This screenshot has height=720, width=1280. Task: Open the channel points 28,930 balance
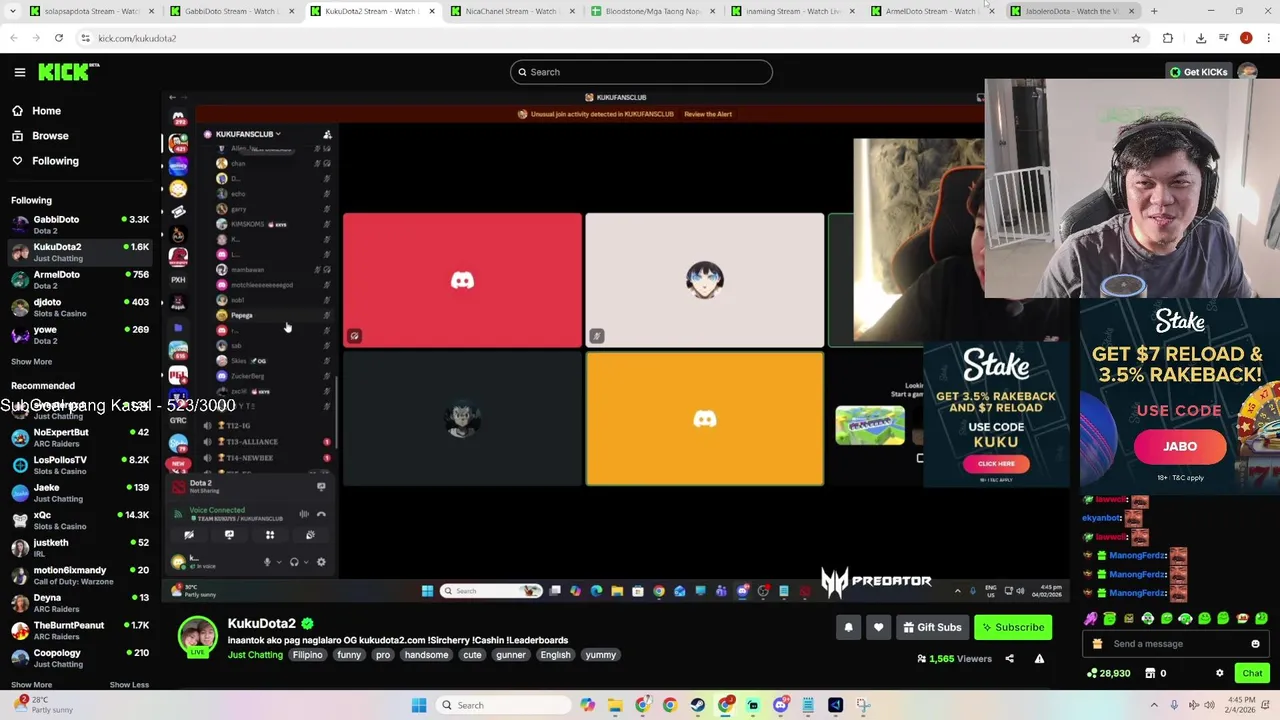coord(1108,673)
